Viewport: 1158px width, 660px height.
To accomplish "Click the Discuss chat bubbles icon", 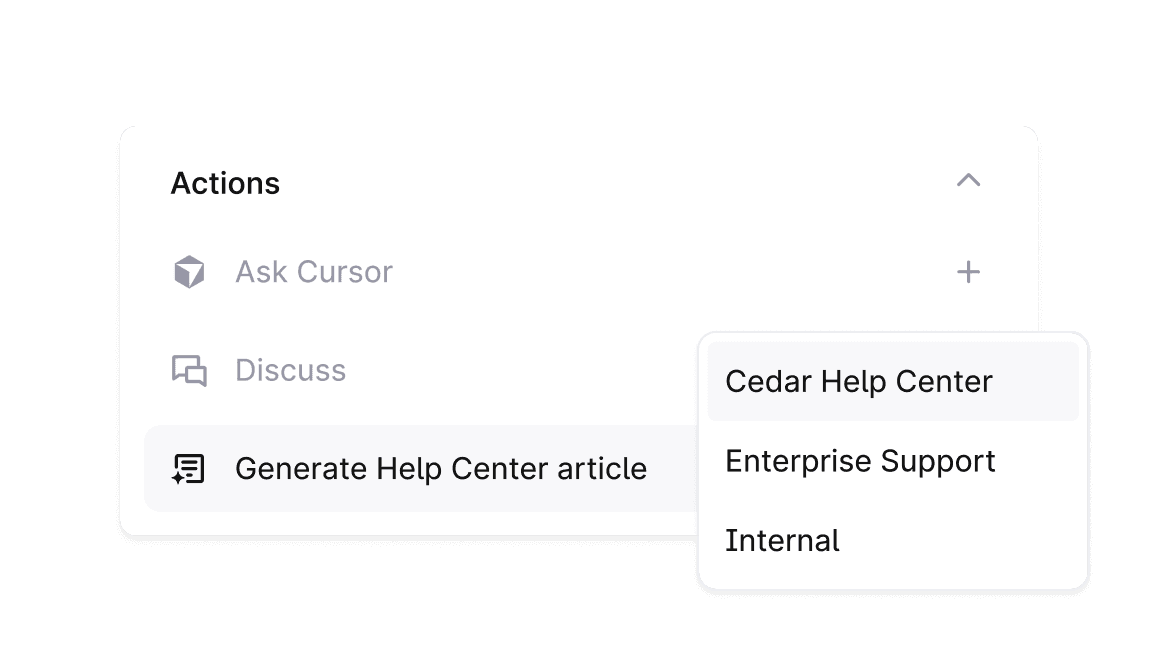I will 189,370.
